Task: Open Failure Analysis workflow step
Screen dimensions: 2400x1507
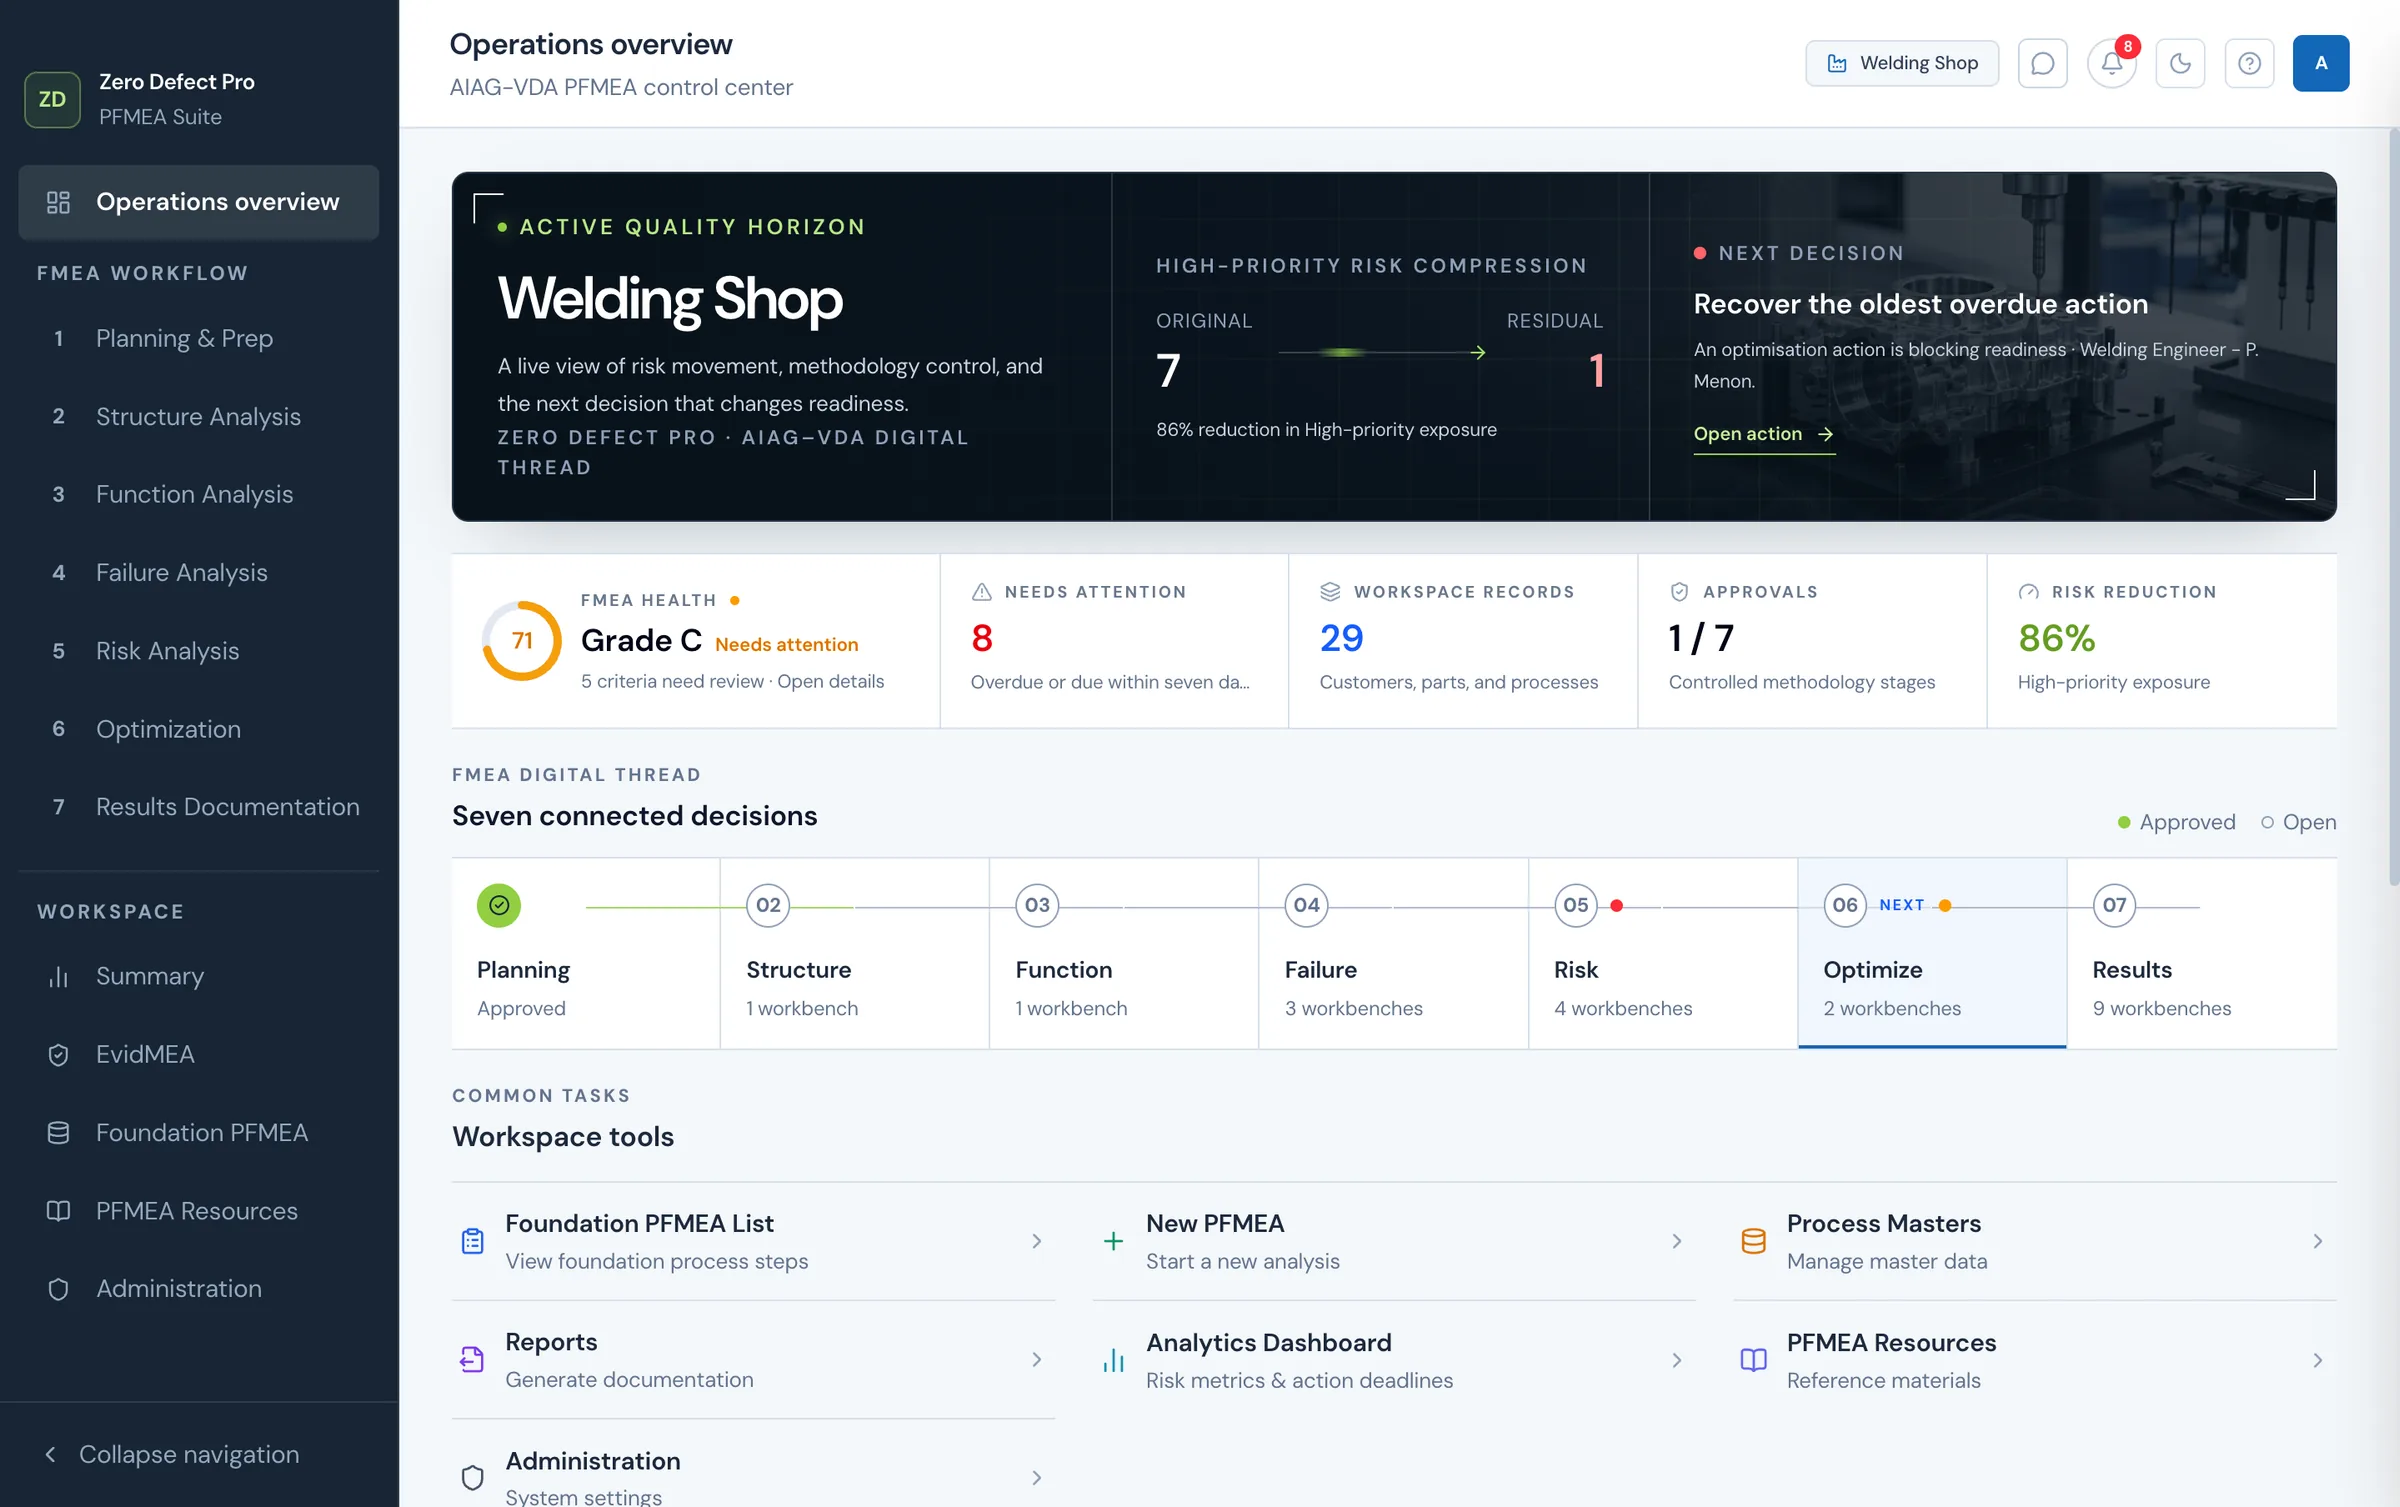Action: [x=198, y=572]
